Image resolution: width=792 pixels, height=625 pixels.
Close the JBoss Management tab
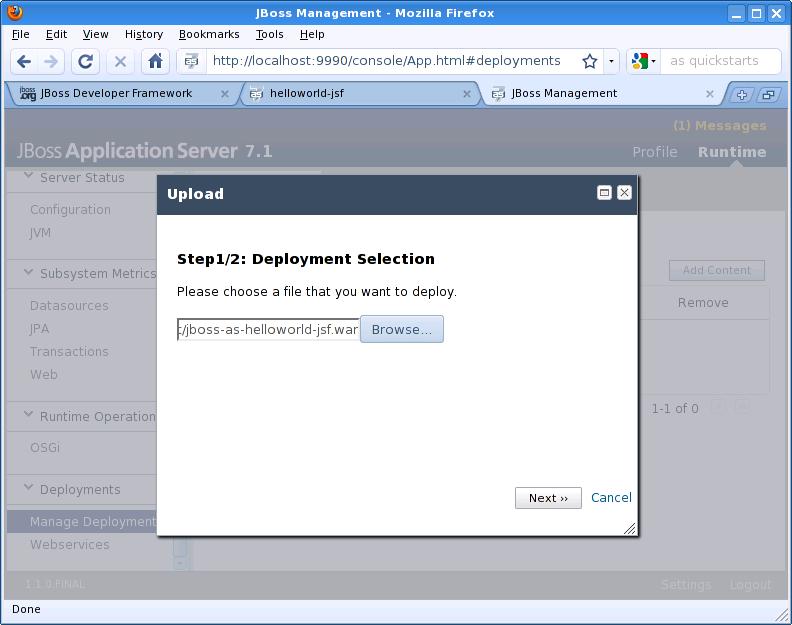(x=710, y=94)
